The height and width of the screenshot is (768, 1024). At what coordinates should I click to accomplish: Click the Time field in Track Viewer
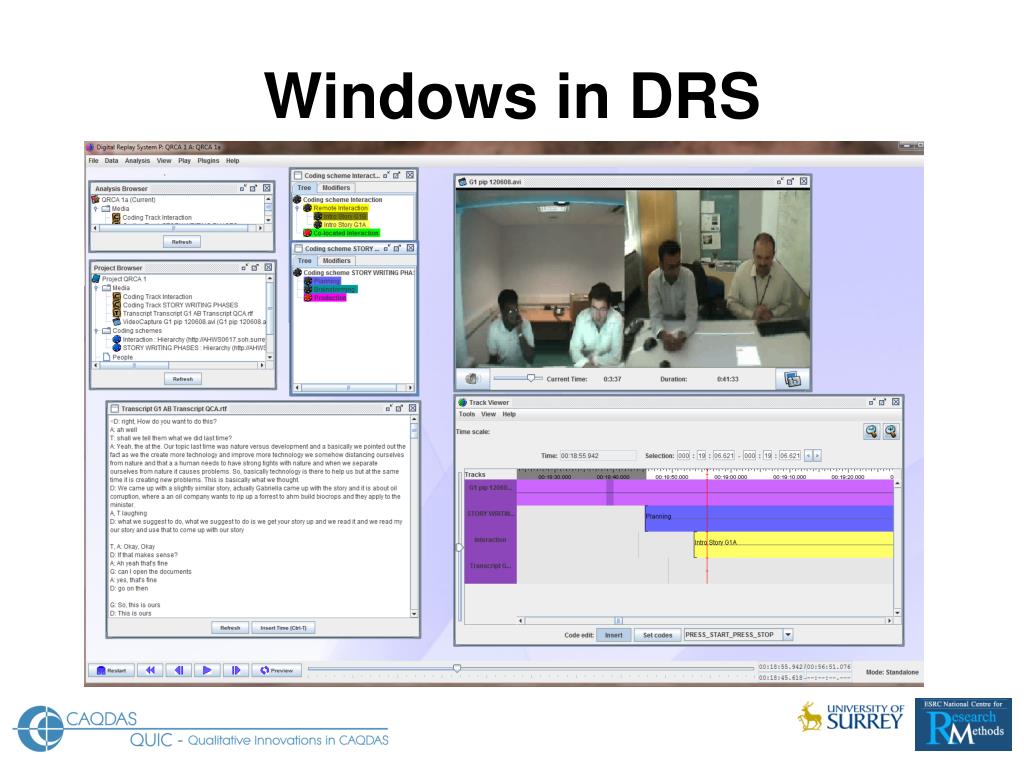(598, 456)
